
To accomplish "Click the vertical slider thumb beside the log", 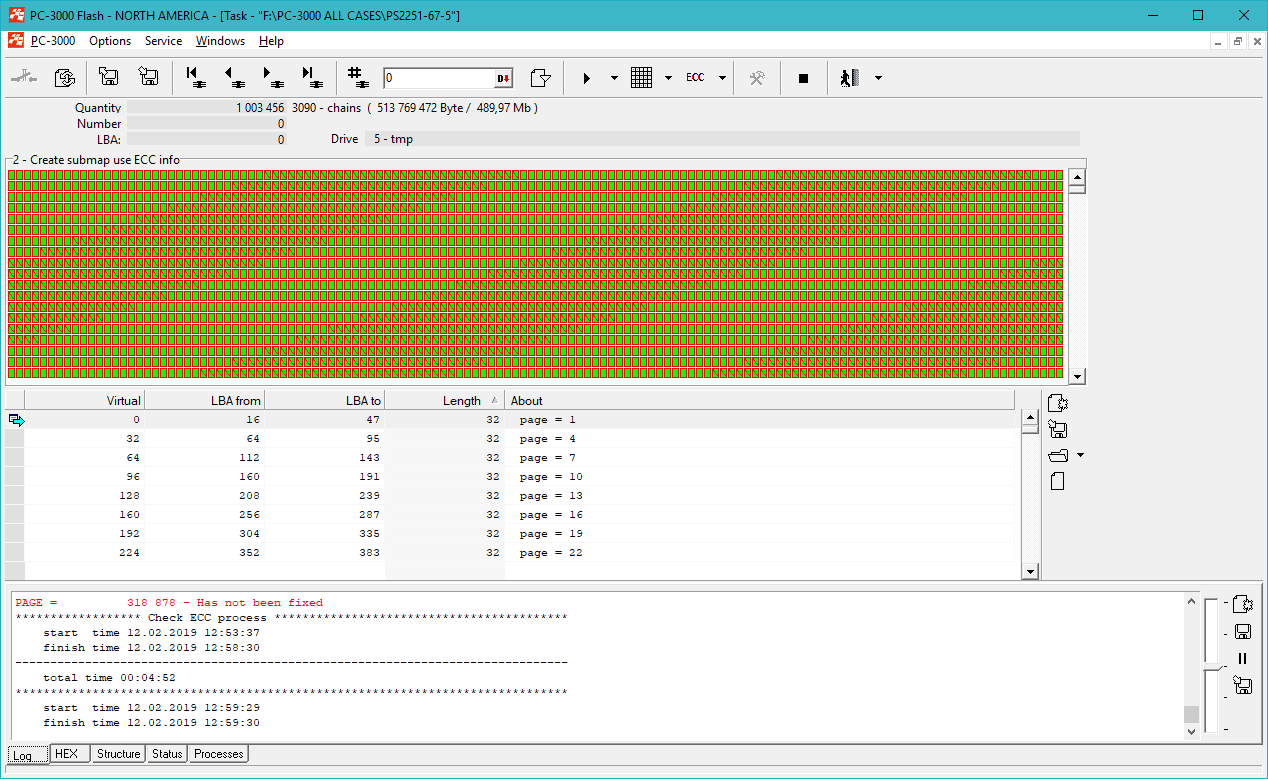I will (x=1212, y=667).
